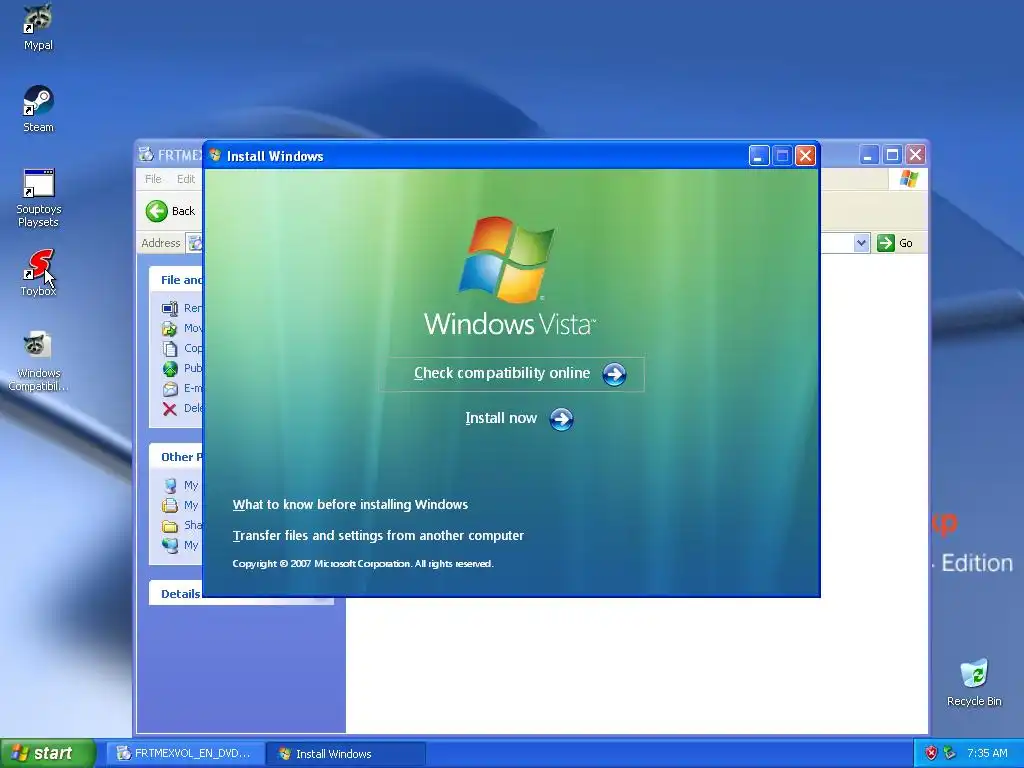Image resolution: width=1024 pixels, height=768 pixels.
Task: Select the Souptoys Playsets desktop icon
Action: pyautogui.click(x=38, y=198)
